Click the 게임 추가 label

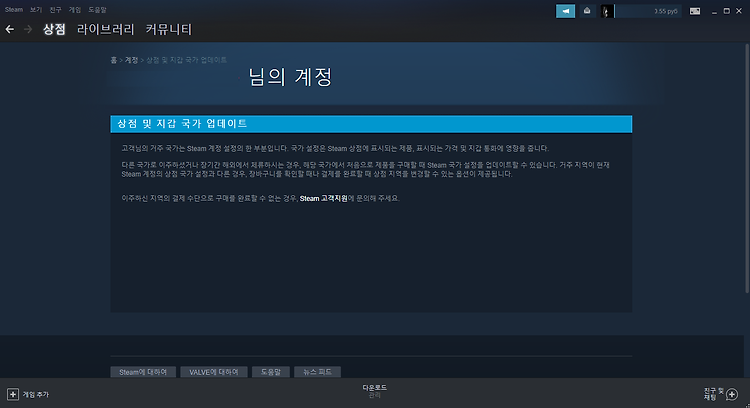36,395
